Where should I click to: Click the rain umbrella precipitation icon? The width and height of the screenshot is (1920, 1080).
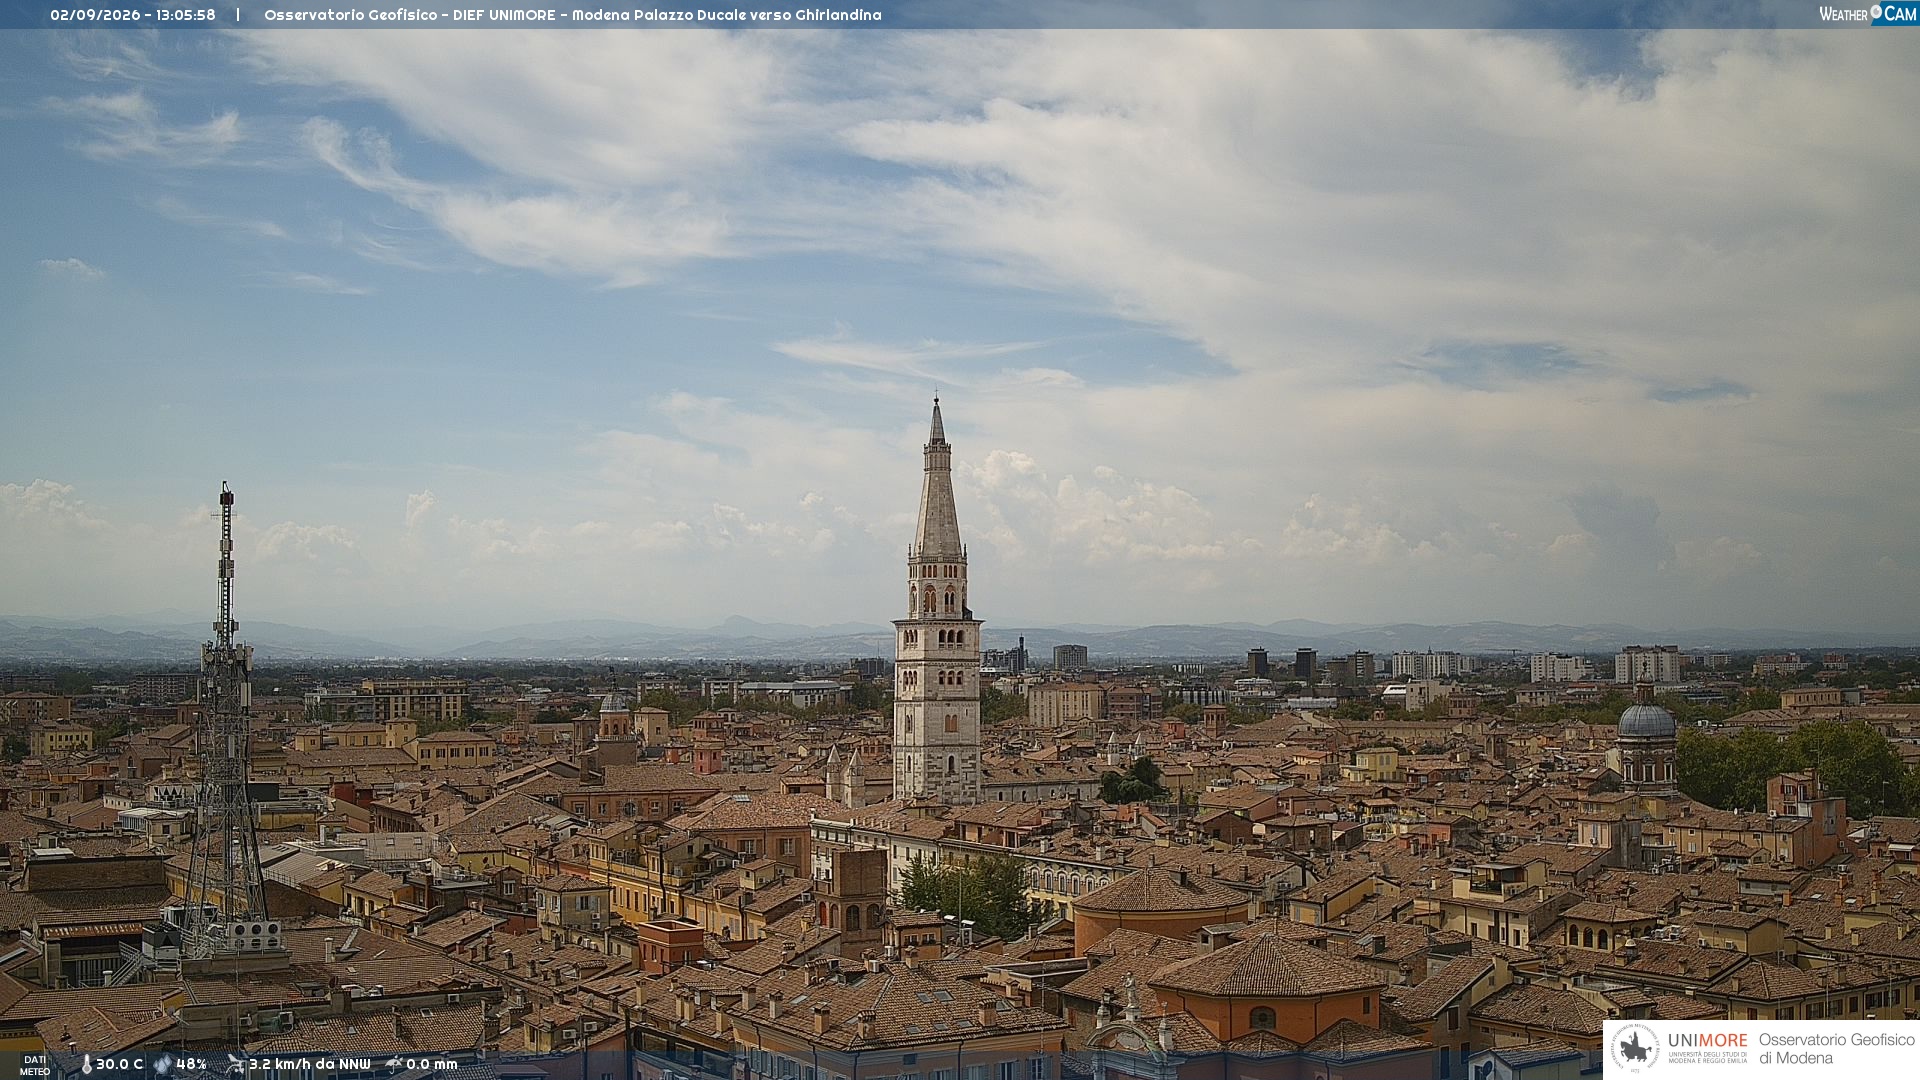point(394,1064)
